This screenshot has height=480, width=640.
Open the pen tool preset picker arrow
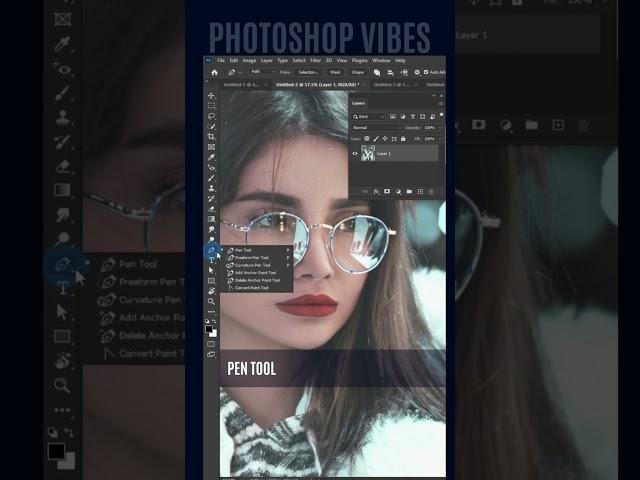(x=240, y=72)
